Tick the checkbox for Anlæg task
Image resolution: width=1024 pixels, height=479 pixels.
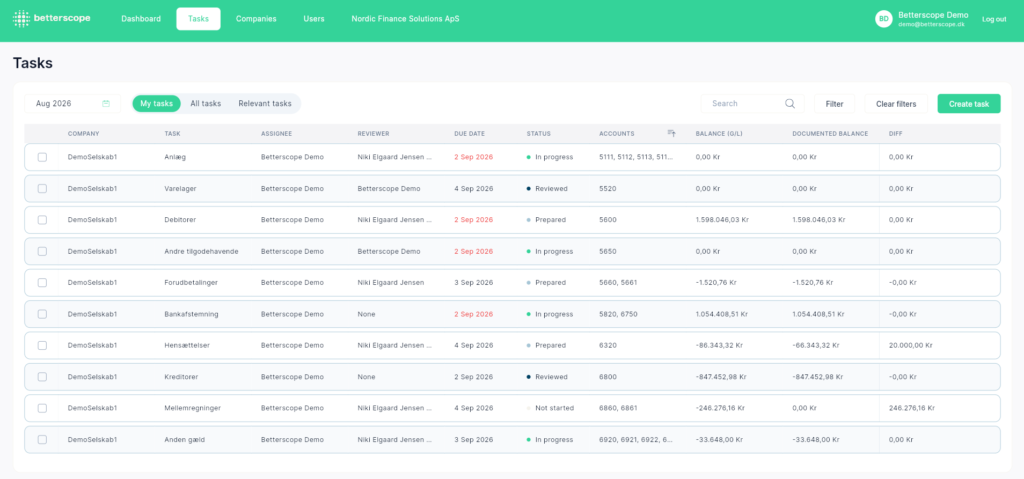[x=42, y=157]
